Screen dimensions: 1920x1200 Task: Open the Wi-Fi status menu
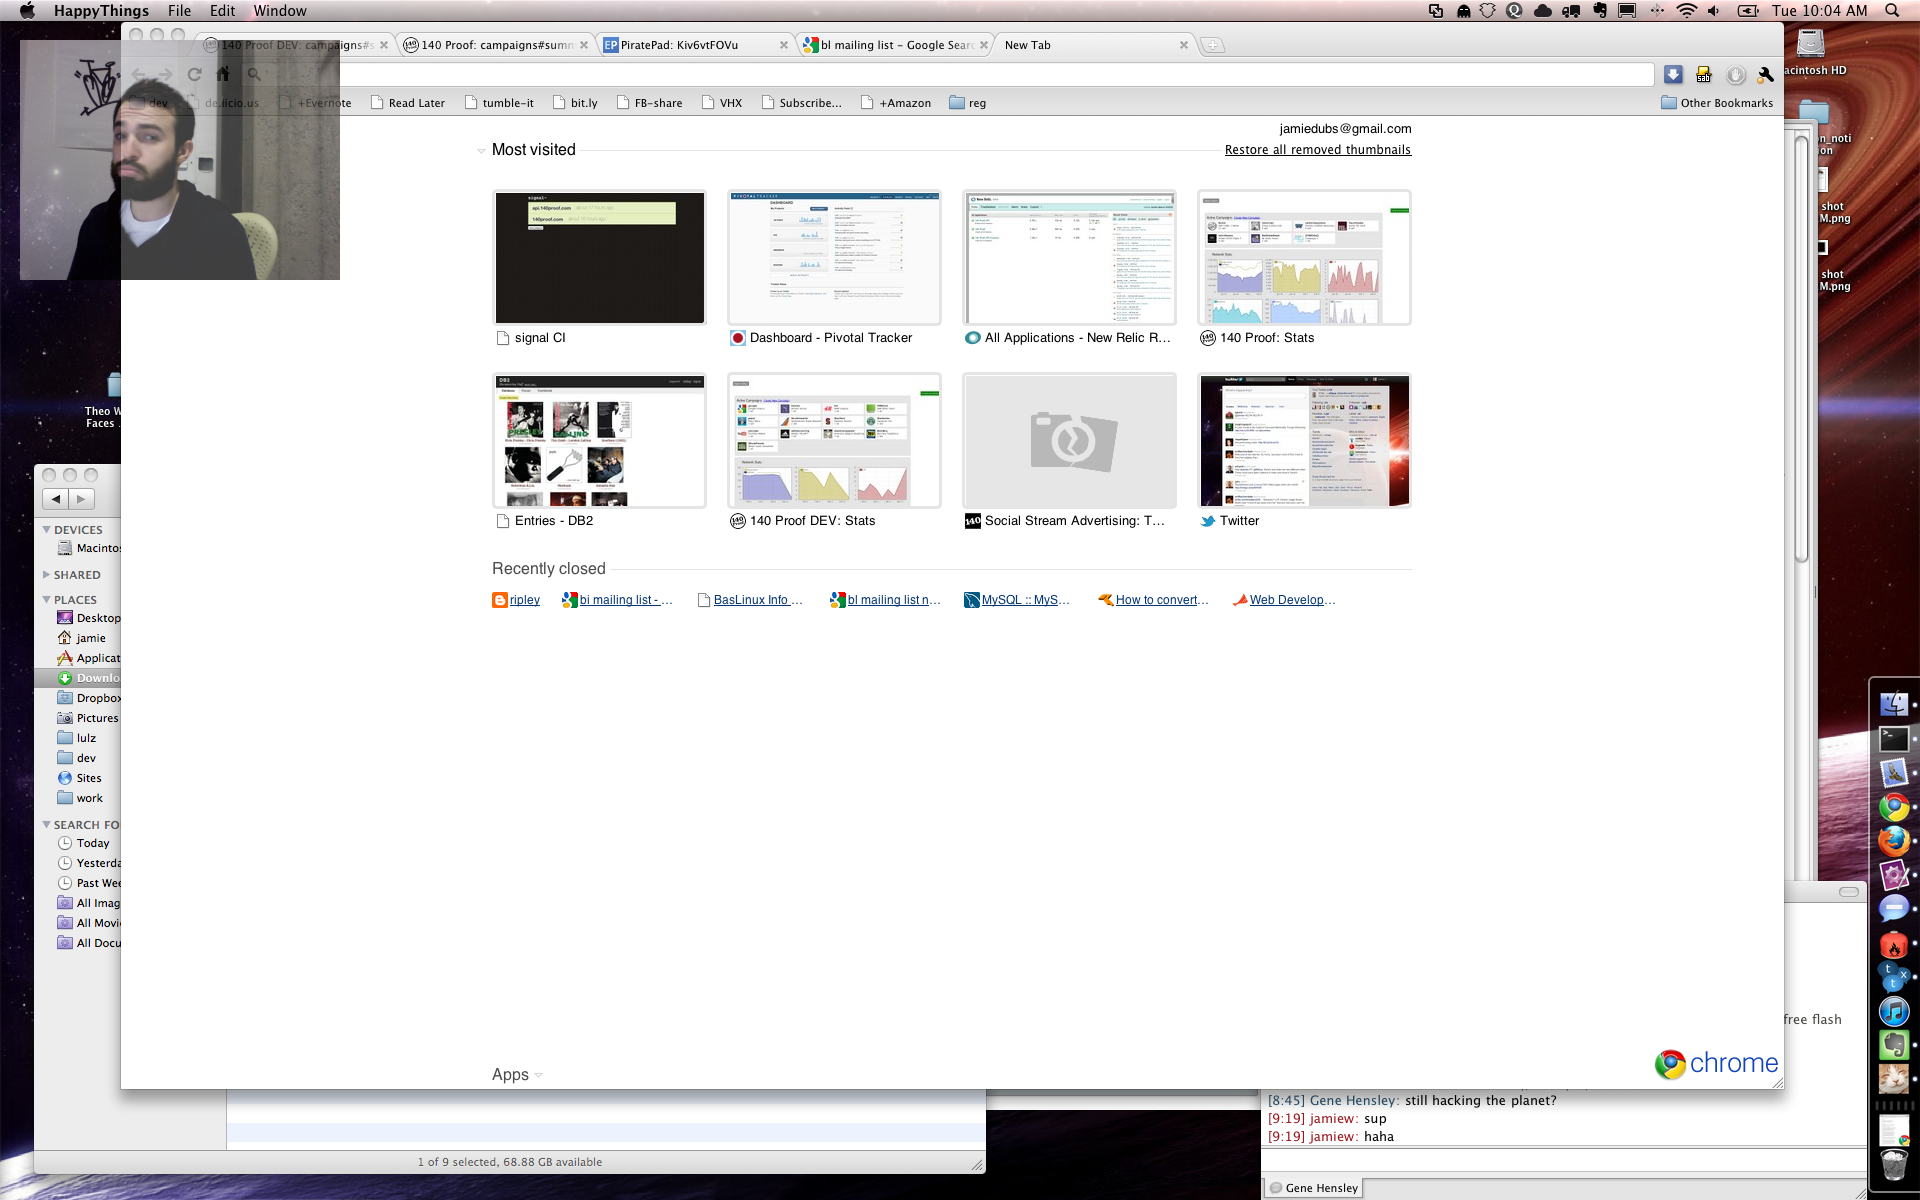1686,11
